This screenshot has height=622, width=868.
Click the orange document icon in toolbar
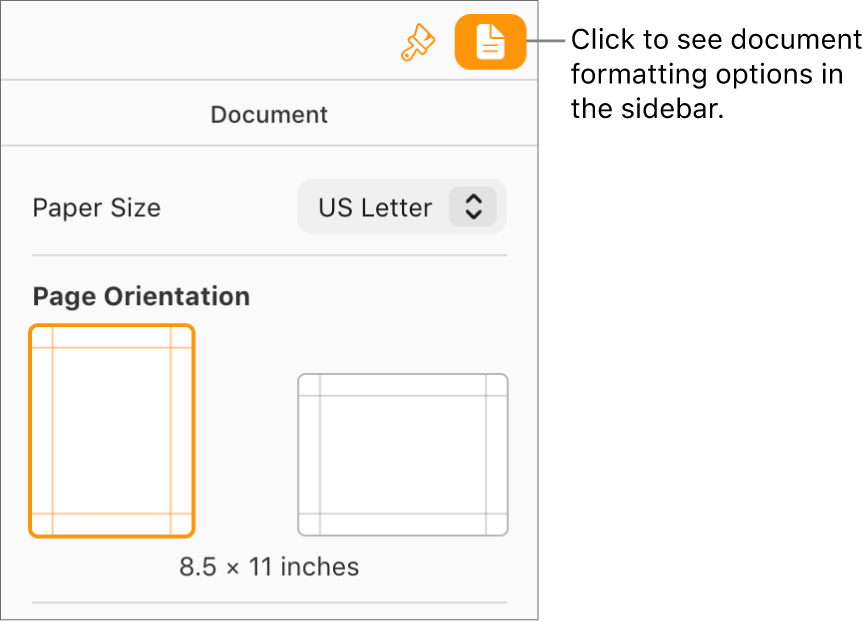489,41
